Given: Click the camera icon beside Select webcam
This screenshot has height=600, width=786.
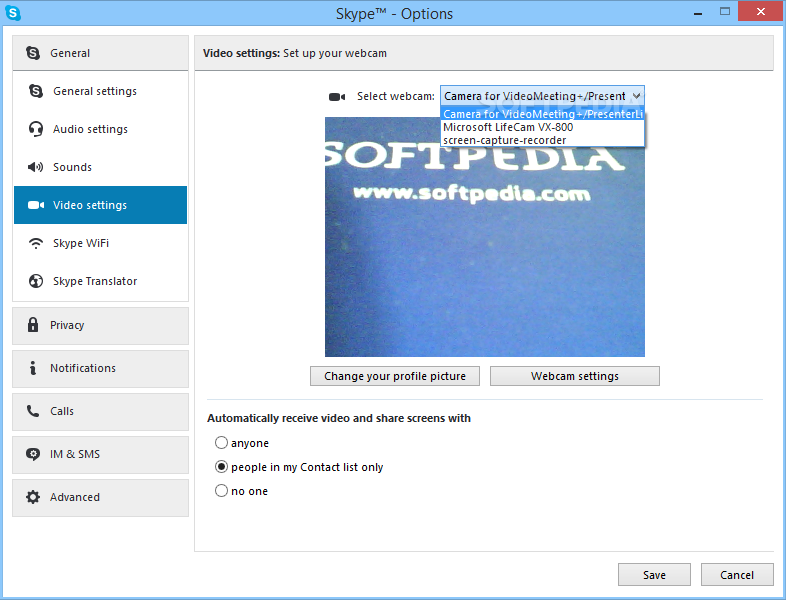Looking at the screenshot, I should [x=337, y=97].
